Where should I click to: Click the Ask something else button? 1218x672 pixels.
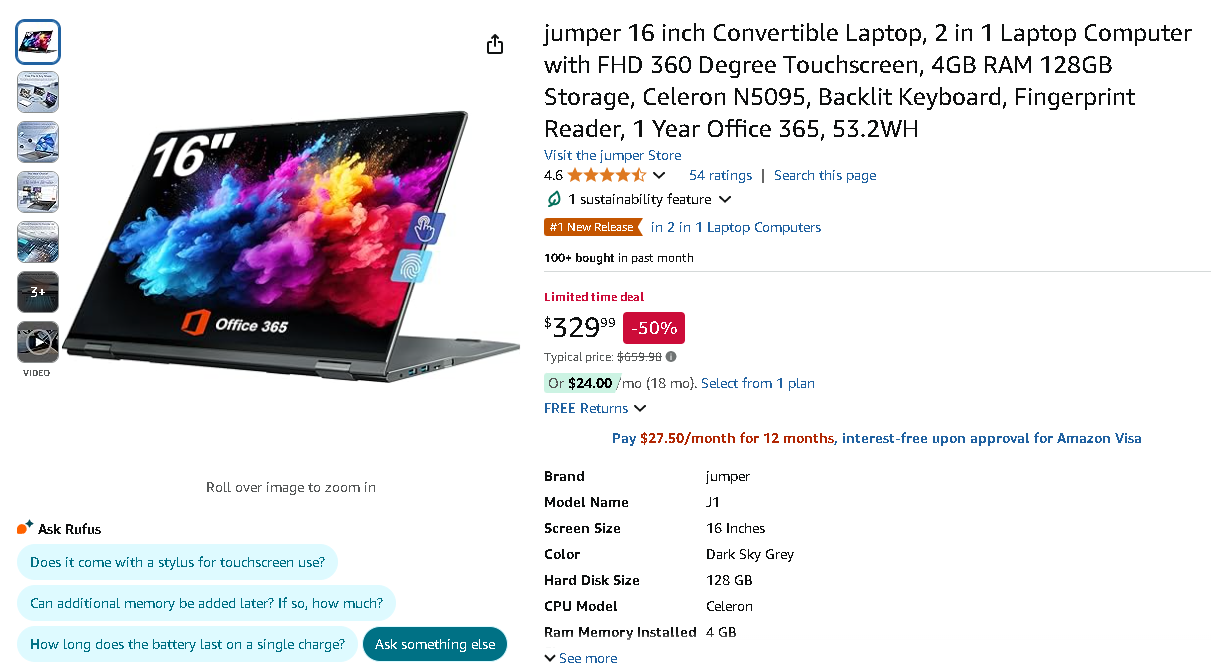tap(435, 644)
